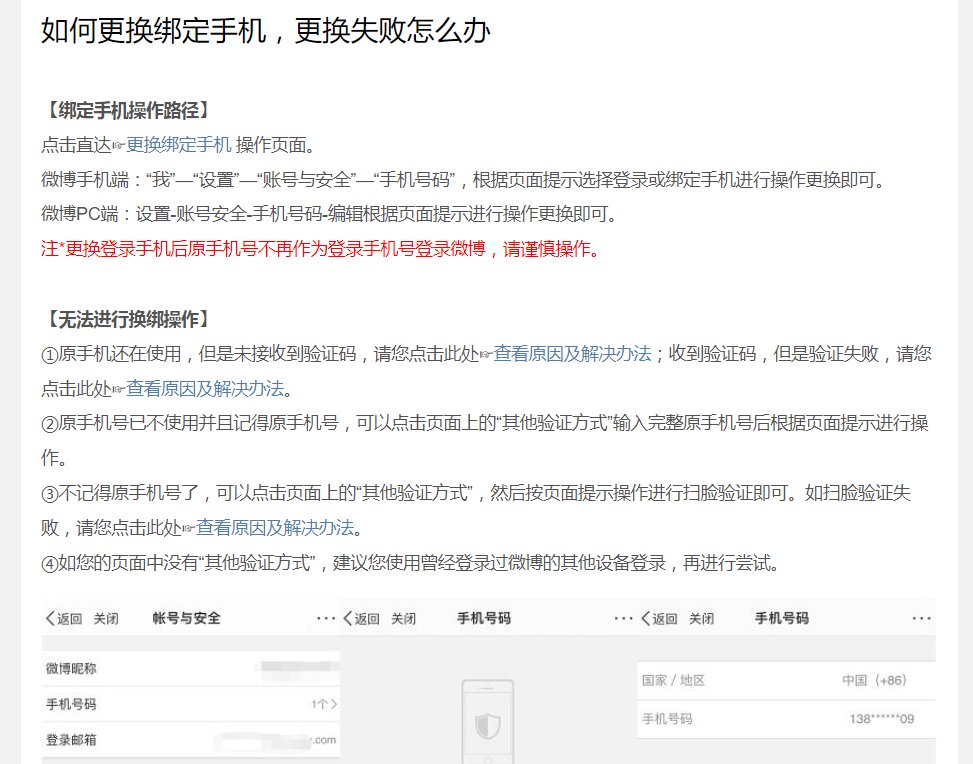Image resolution: width=973 pixels, height=764 pixels.
Task: Tap 返回 arrow on 帐号与安全 screen
Action: 63,618
